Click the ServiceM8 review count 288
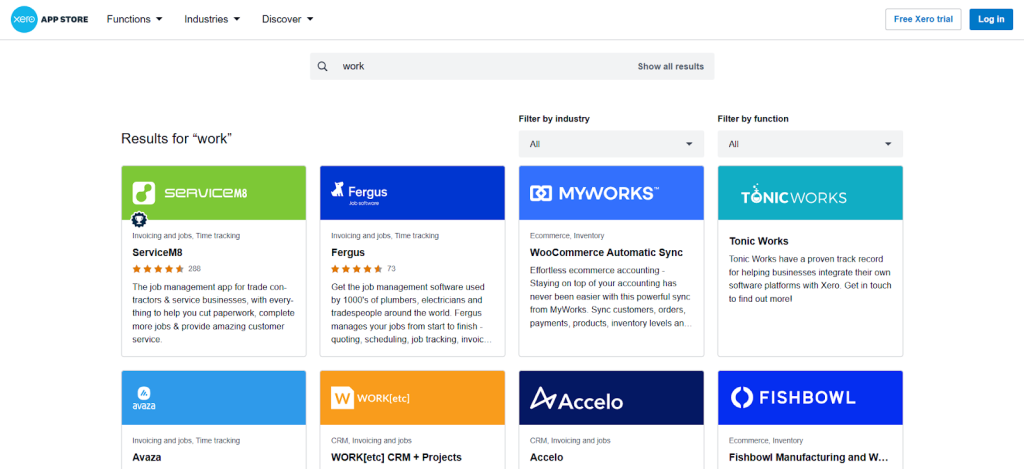Viewport: 1024px width, 469px height. pyautogui.click(x=194, y=268)
